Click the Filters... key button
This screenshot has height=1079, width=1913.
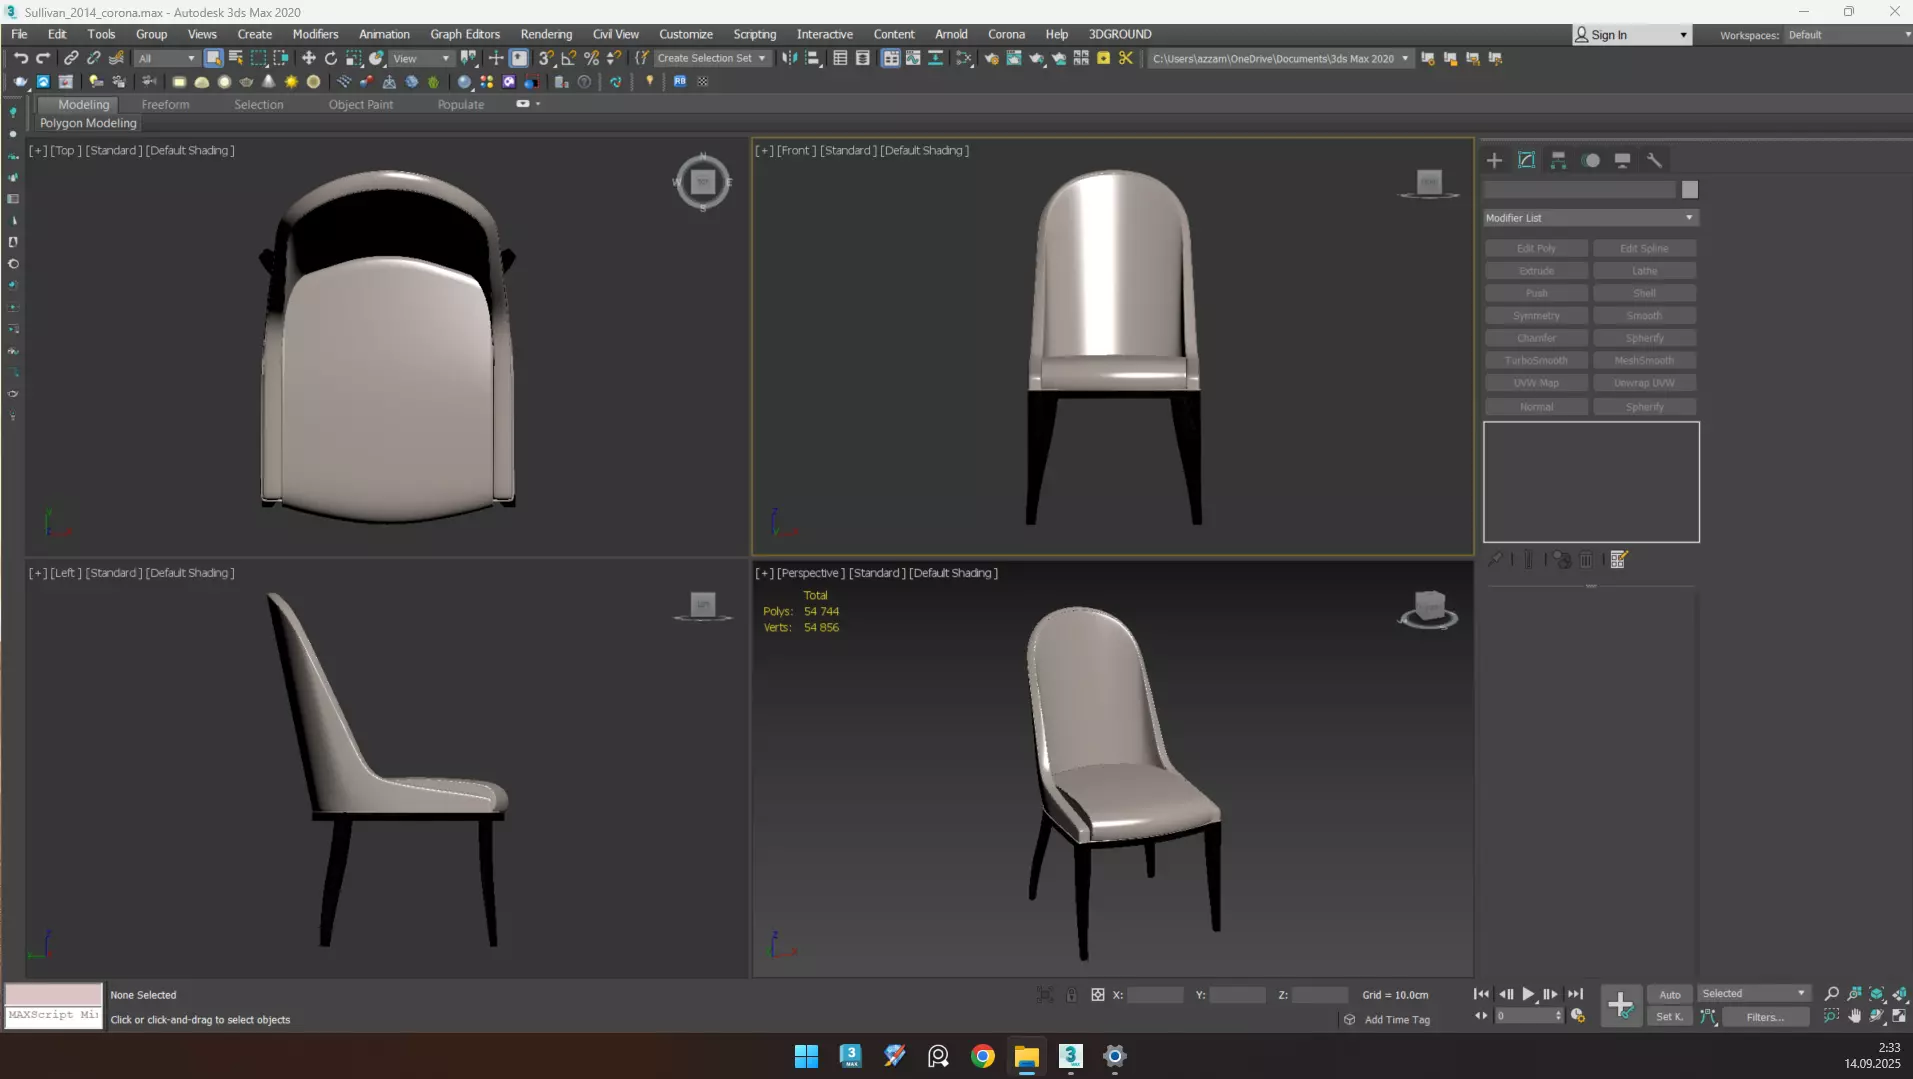[1765, 1017]
